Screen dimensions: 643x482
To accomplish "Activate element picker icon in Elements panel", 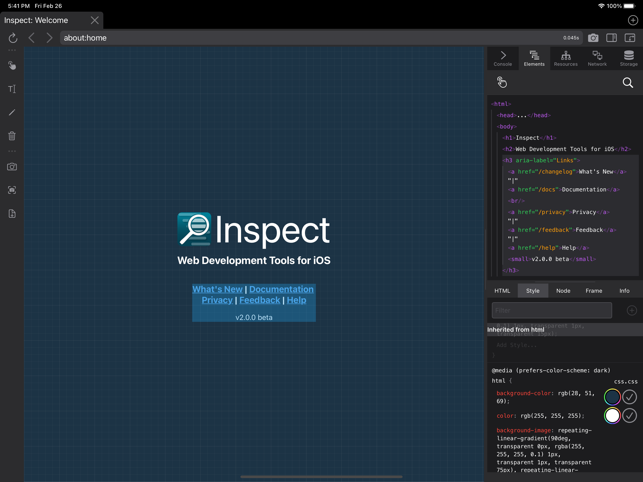I will click(x=502, y=82).
